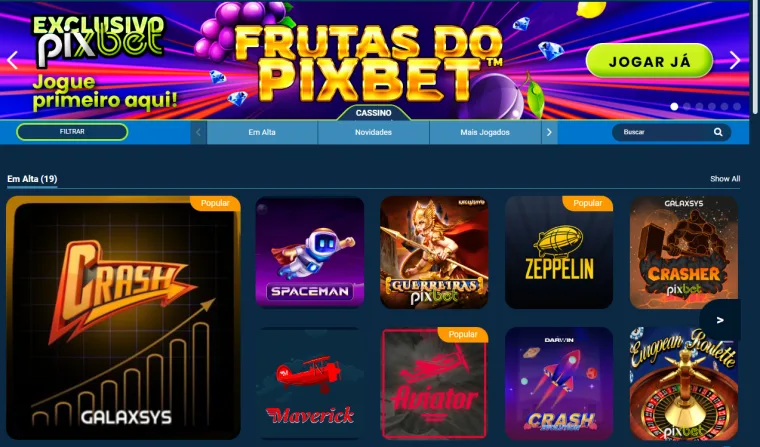Open the Spaceman game tile
Viewport: 760px width, 447px height.
pos(310,252)
